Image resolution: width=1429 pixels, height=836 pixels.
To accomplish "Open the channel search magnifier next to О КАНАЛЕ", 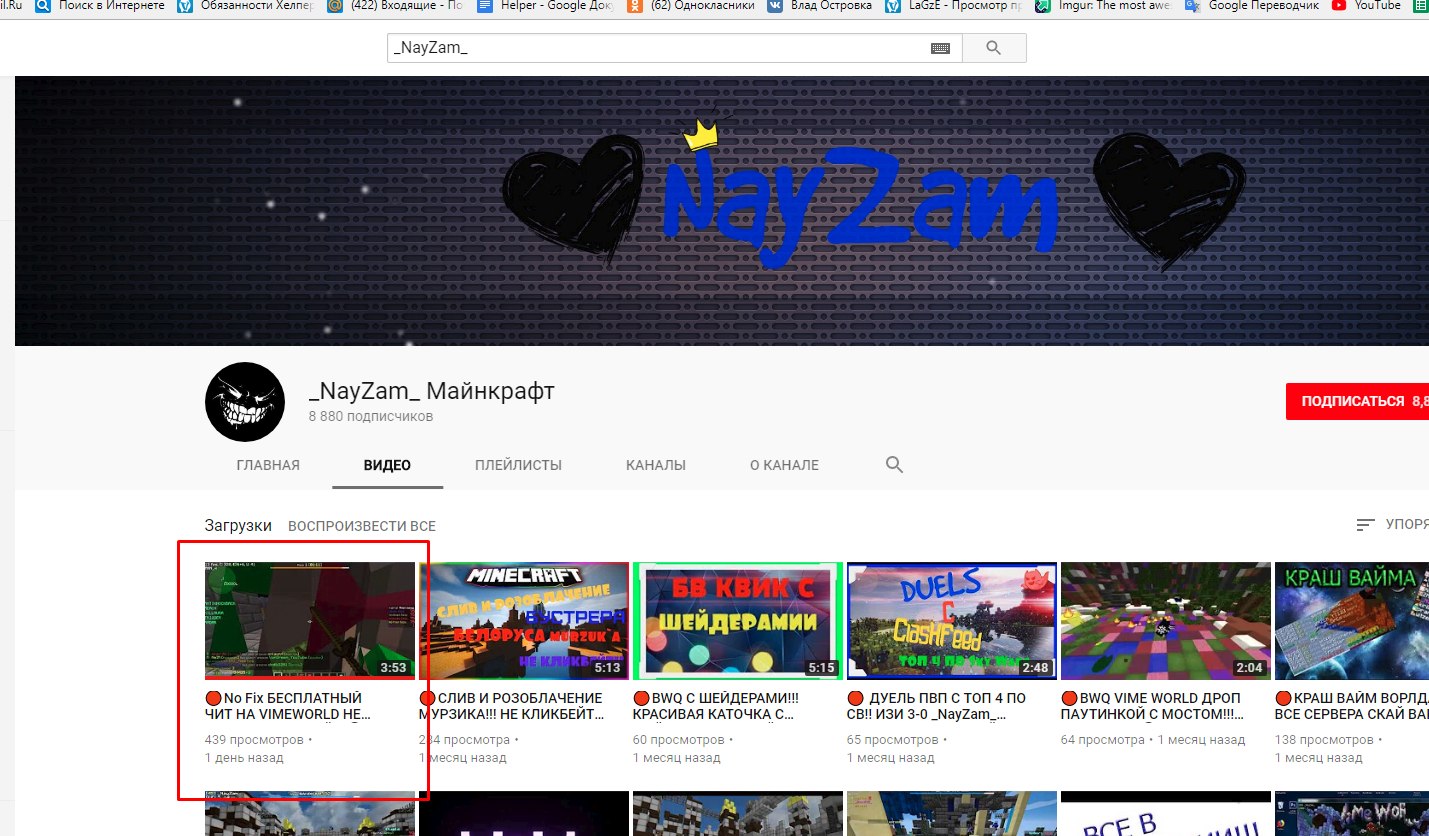I will tap(895, 465).
